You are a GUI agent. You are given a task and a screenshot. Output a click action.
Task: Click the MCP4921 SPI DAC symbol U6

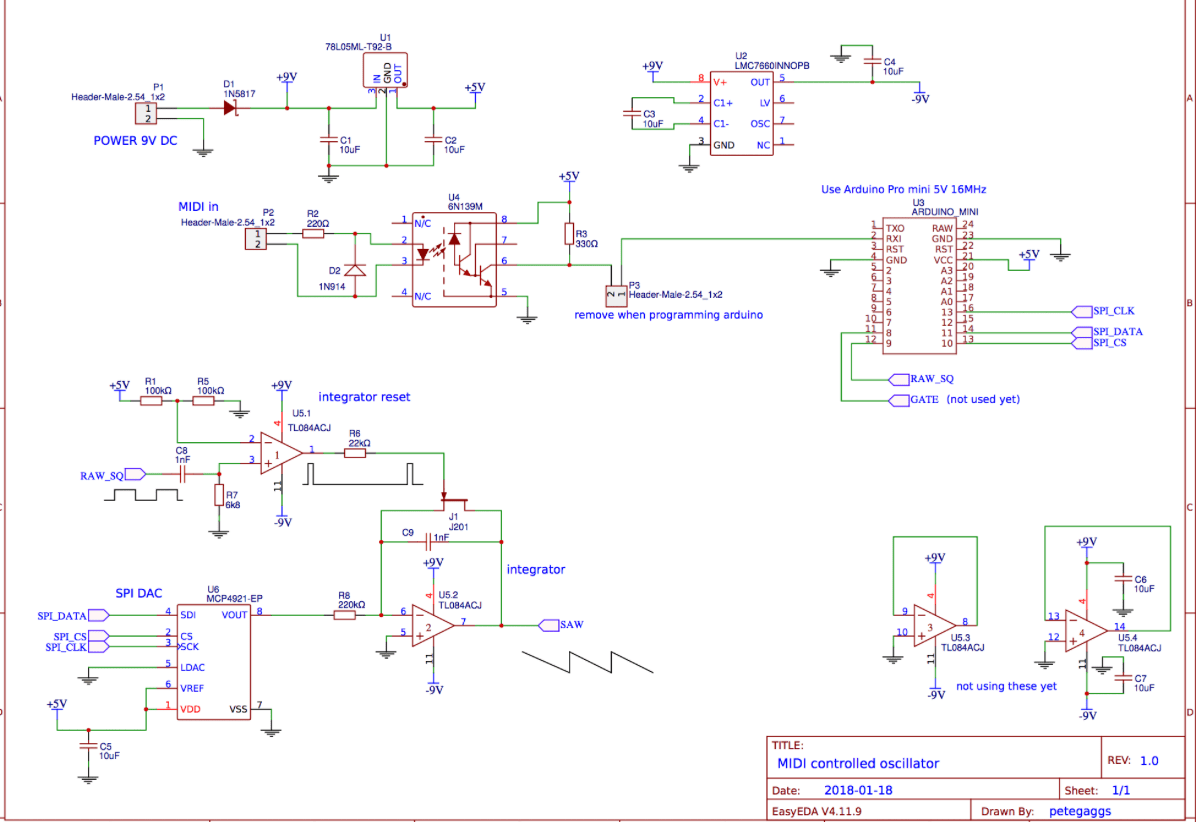(x=213, y=660)
